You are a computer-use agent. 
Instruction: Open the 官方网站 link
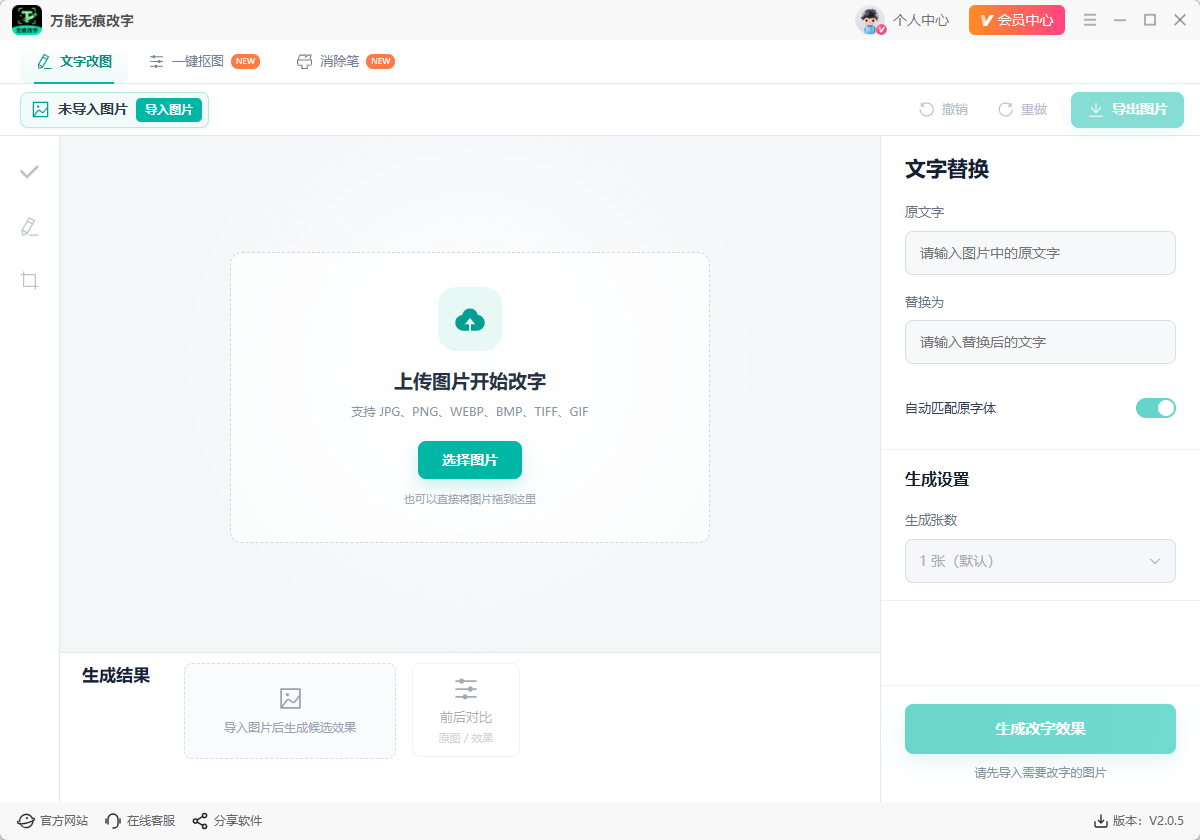(53, 821)
